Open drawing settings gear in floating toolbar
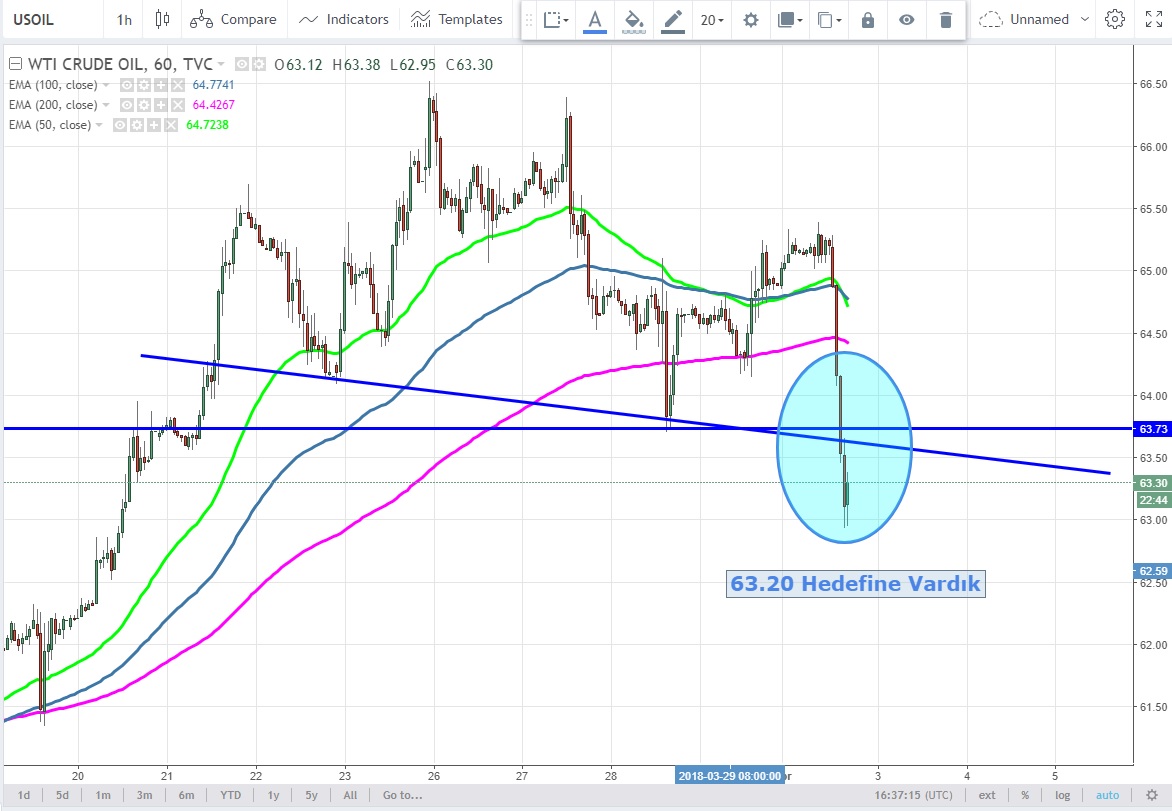This screenshot has height=811, width=1172. coord(751,19)
